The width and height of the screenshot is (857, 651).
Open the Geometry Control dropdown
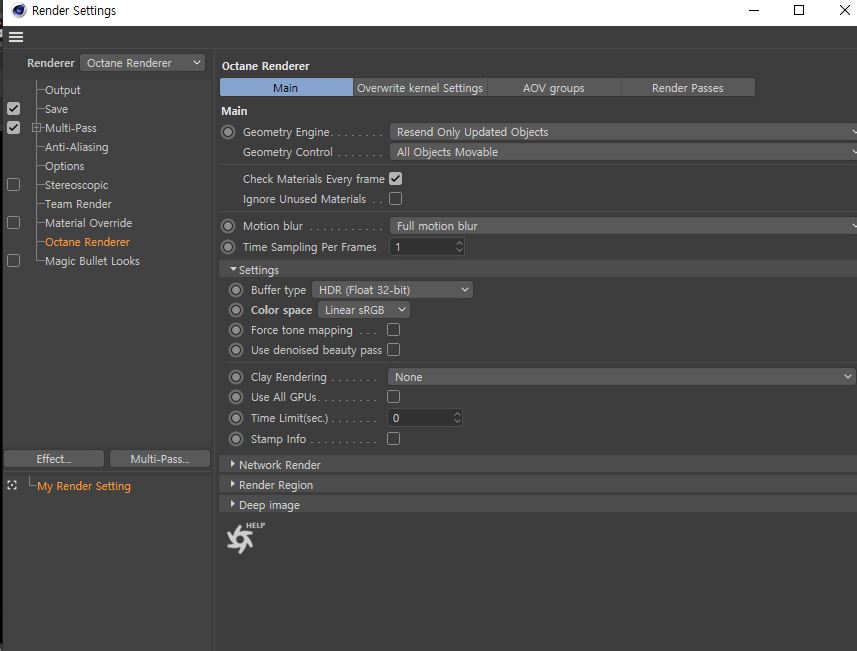click(623, 153)
